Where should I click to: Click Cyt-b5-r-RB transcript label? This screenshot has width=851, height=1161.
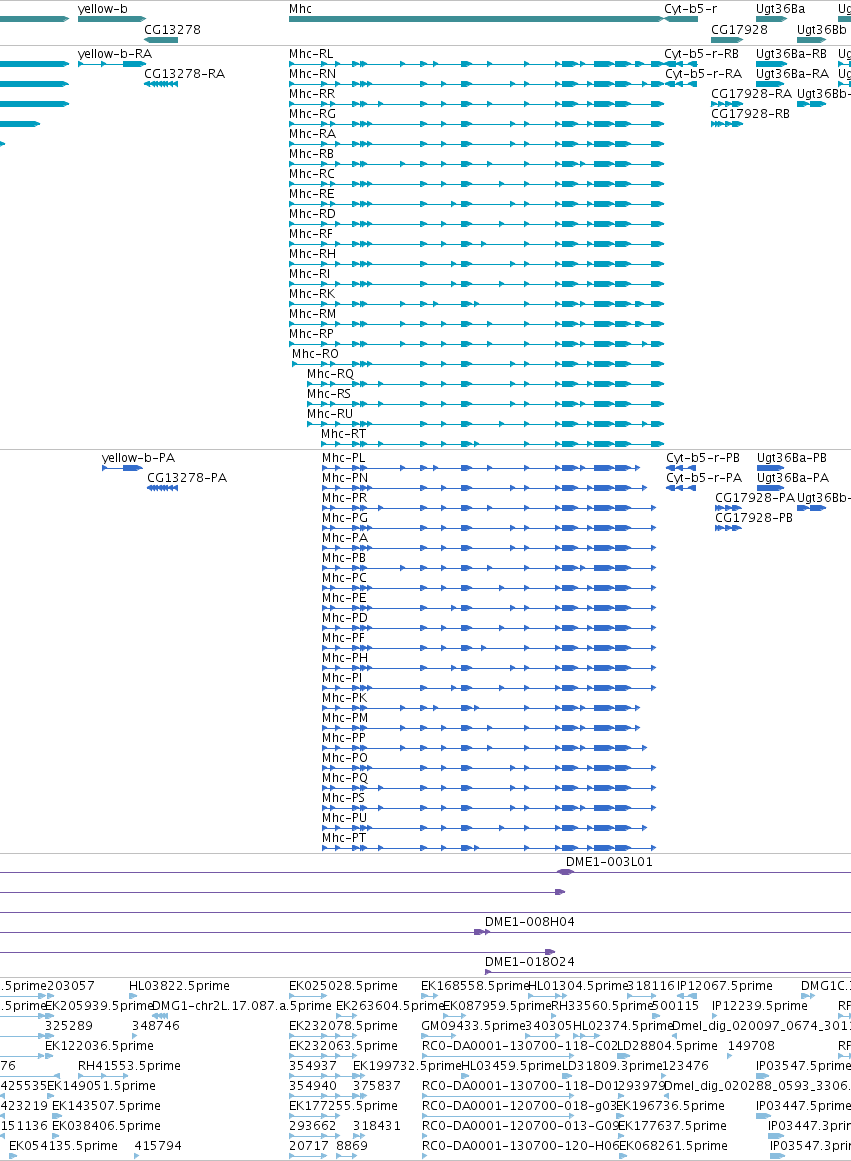pyautogui.click(x=701, y=54)
